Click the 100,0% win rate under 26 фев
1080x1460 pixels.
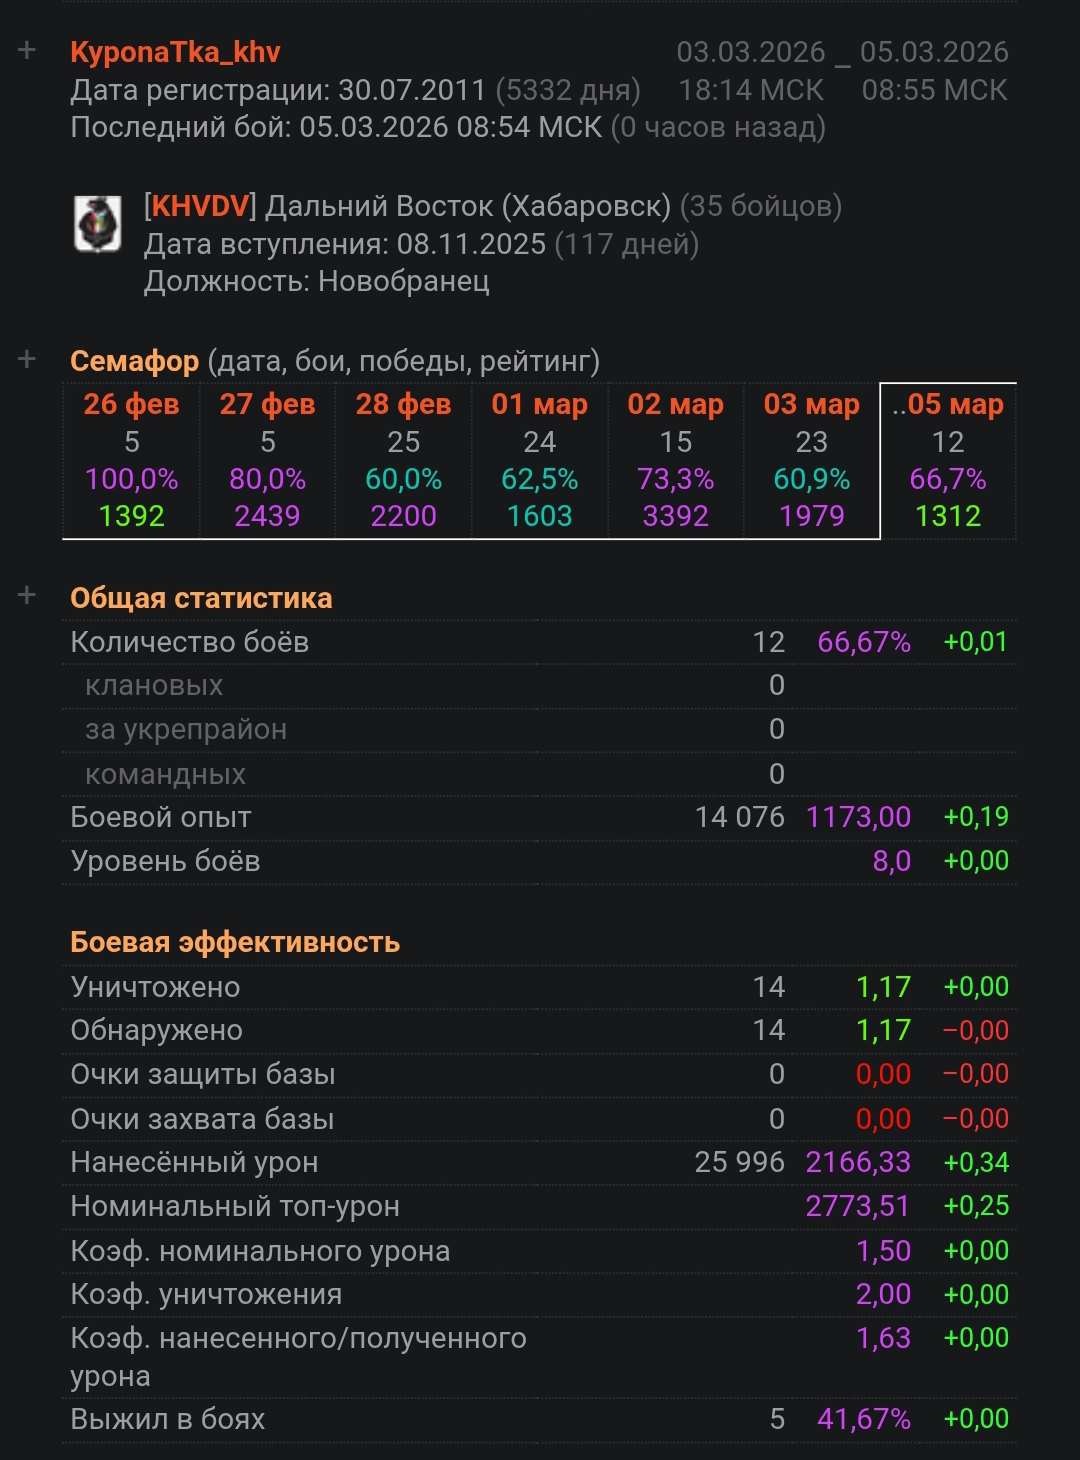pyautogui.click(x=131, y=479)
